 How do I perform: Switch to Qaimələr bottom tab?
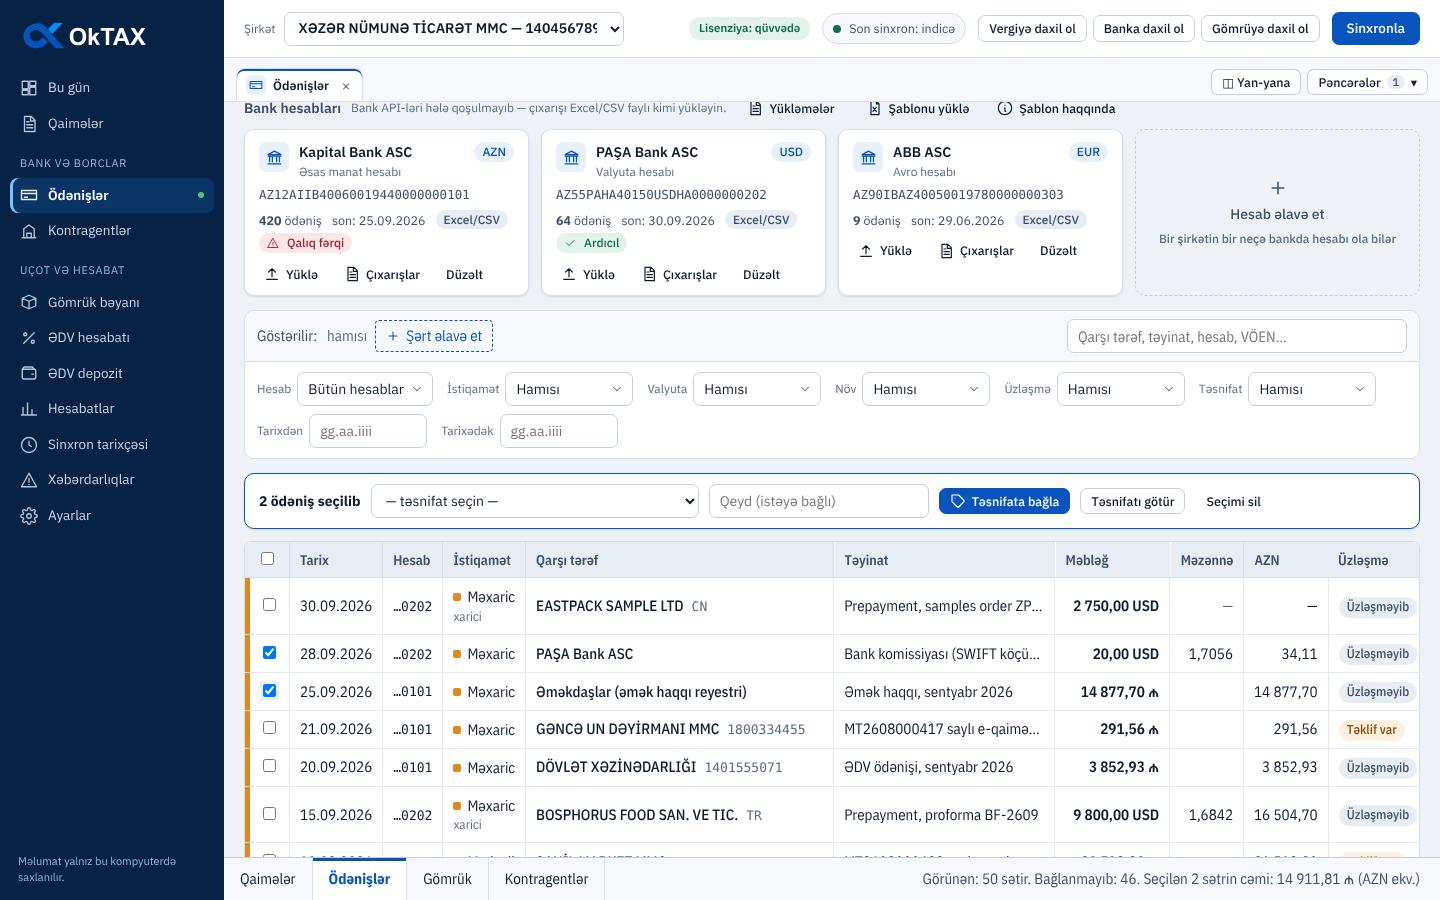(268, 879)
